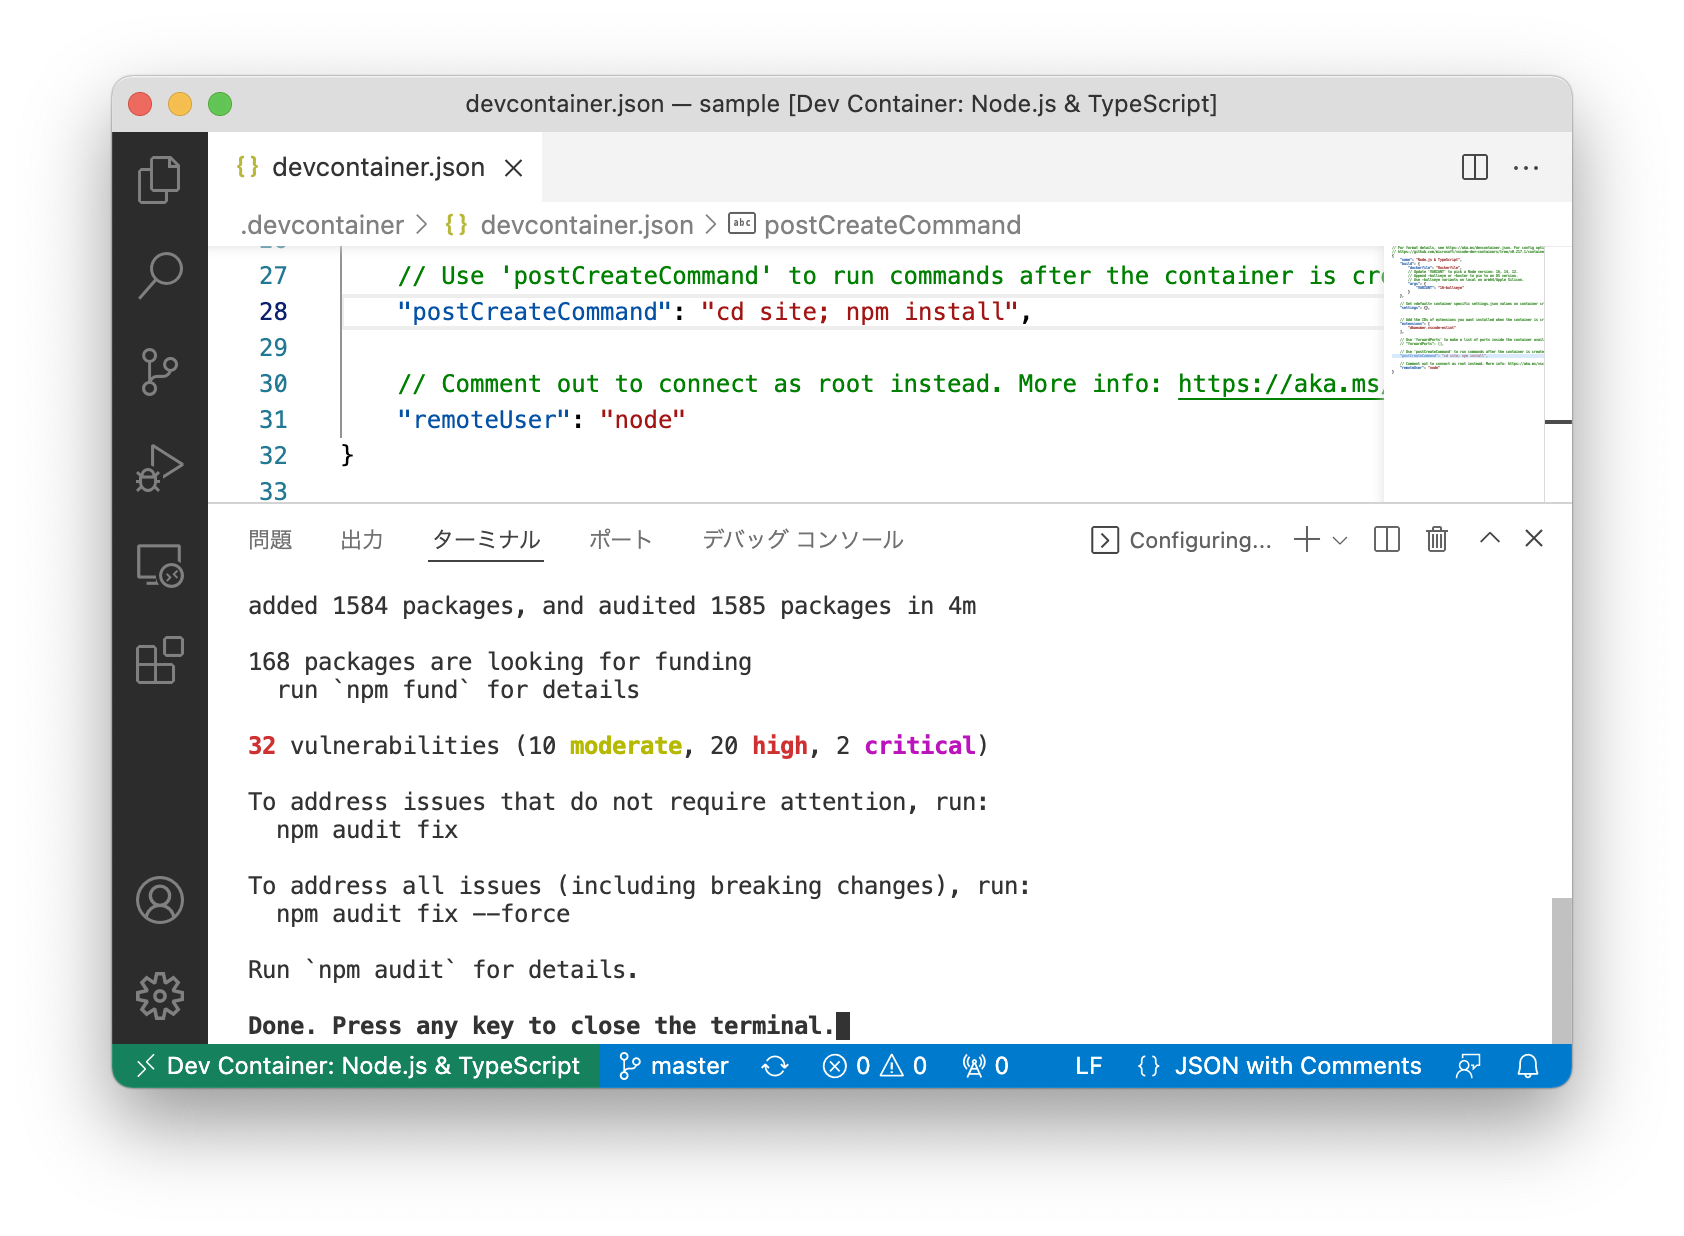Screen dimensions: 1684x1236
Task: Open the Explorer view in activity bar
Action: (x=160, y=180)
